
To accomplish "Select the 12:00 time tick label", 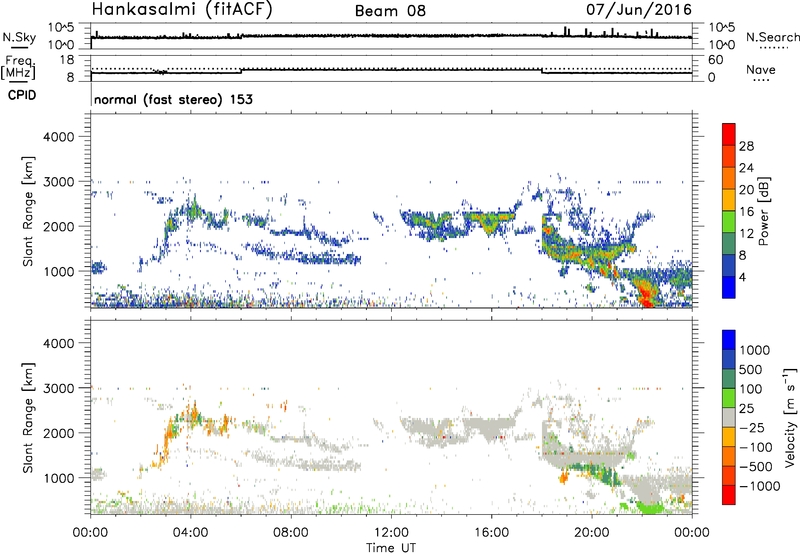I will point(391,533).
